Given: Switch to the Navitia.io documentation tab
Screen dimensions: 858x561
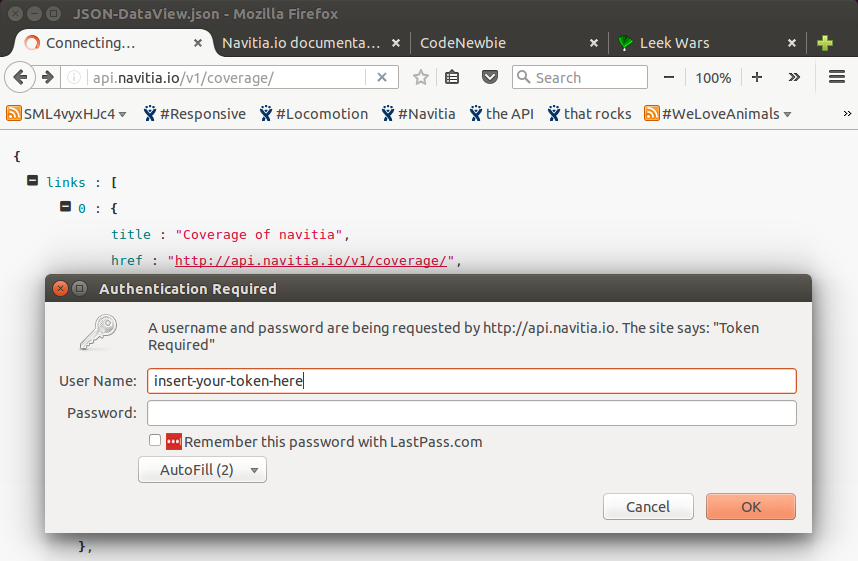Looking at the screenshot, I should point(301,43).
